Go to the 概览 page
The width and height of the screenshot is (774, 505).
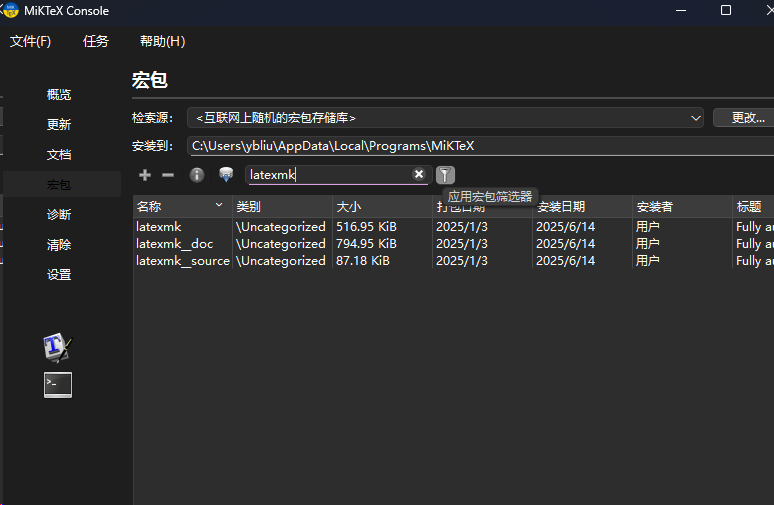point(59,94)
